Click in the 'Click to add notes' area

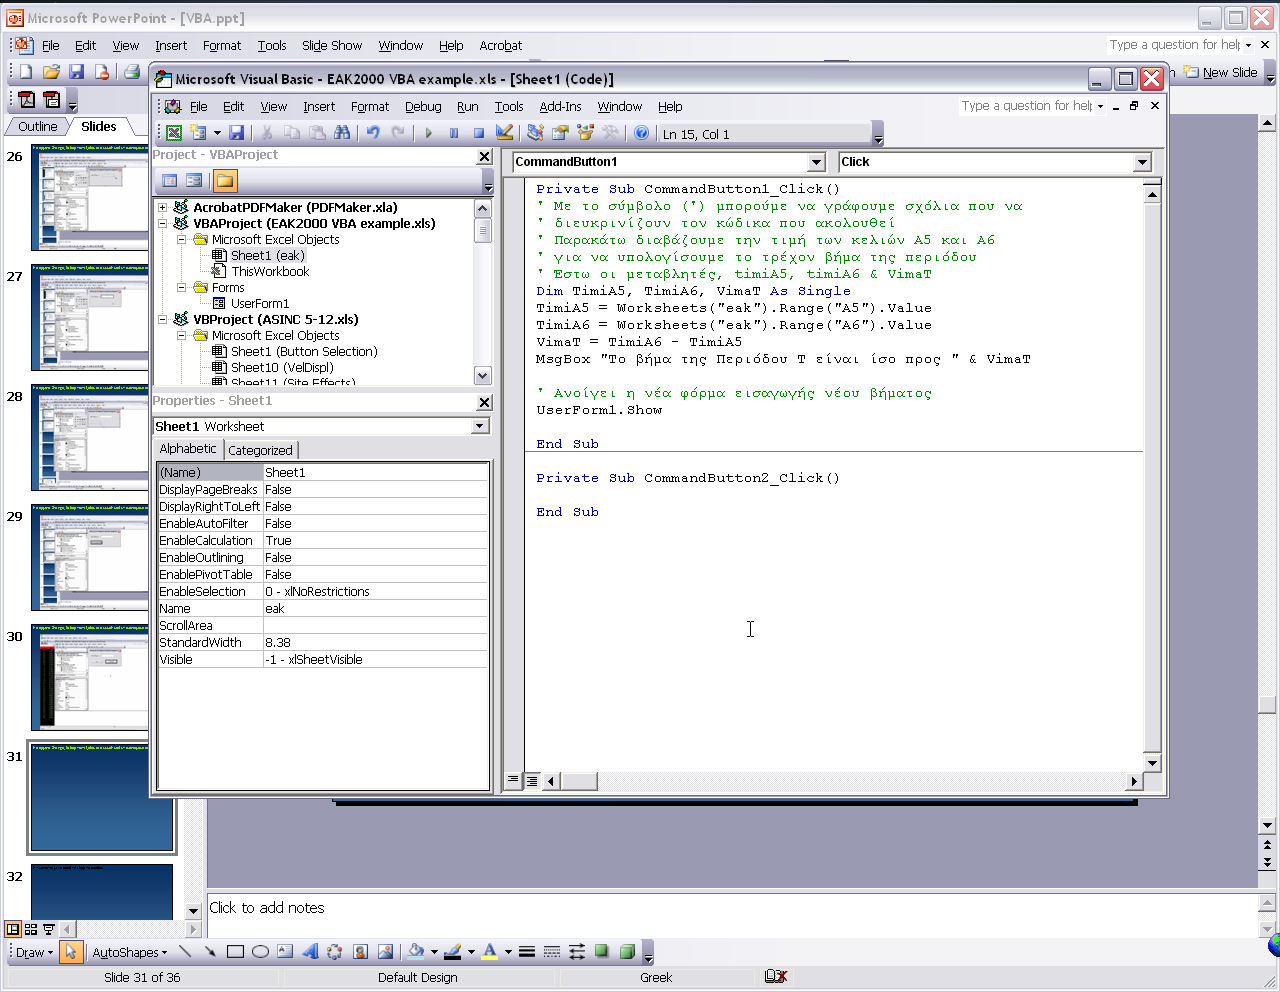730,914
